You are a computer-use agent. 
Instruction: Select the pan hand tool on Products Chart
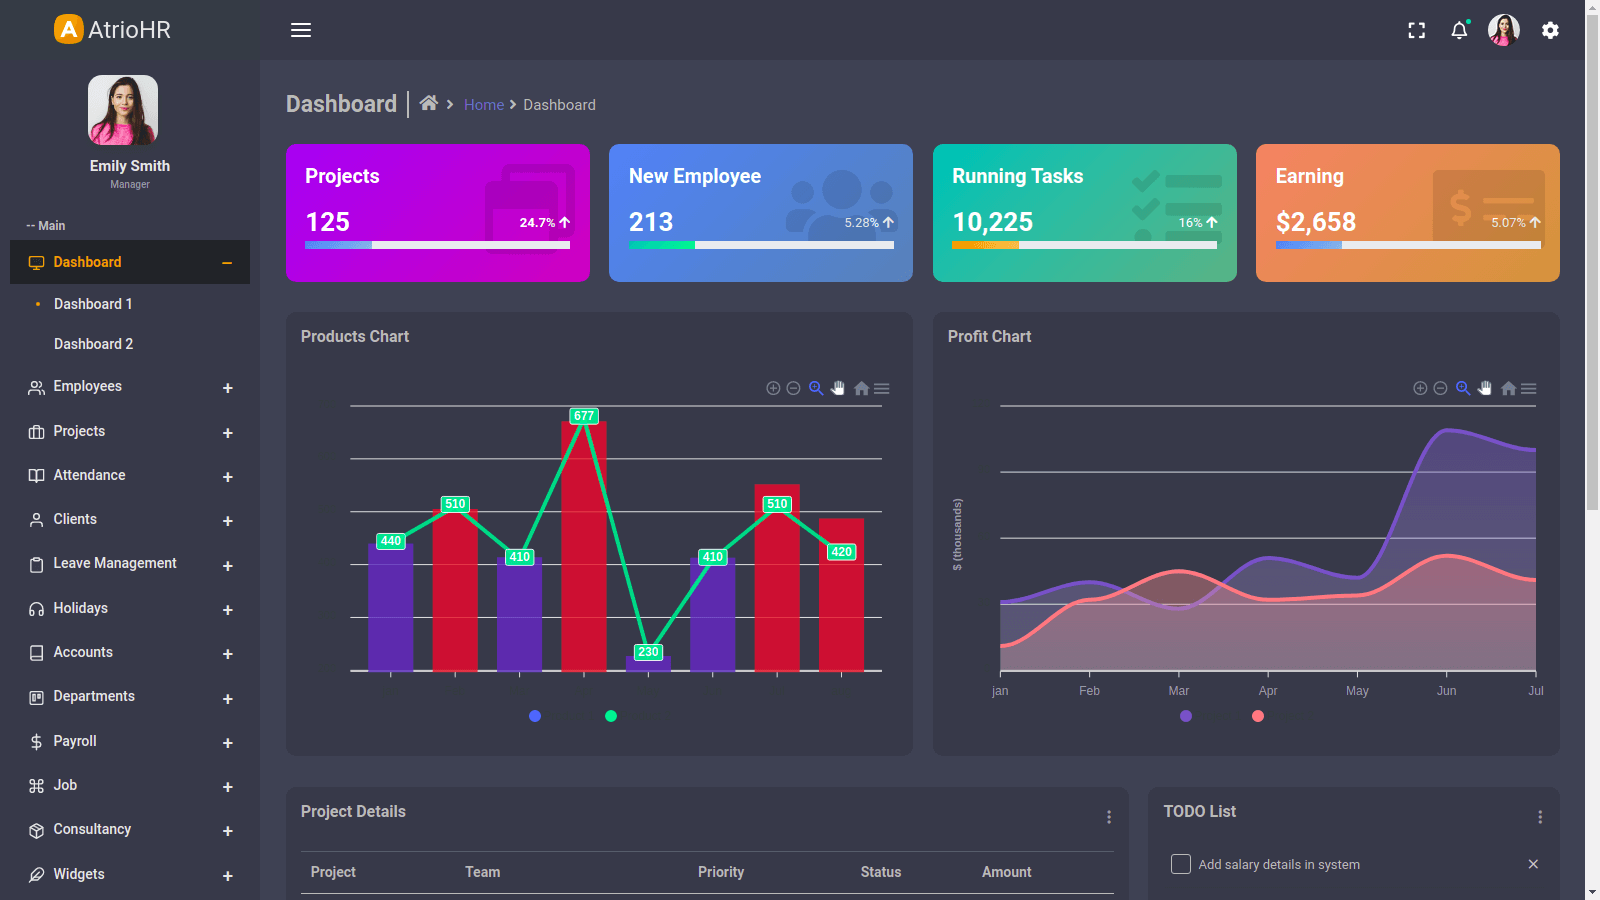[838, 388]
